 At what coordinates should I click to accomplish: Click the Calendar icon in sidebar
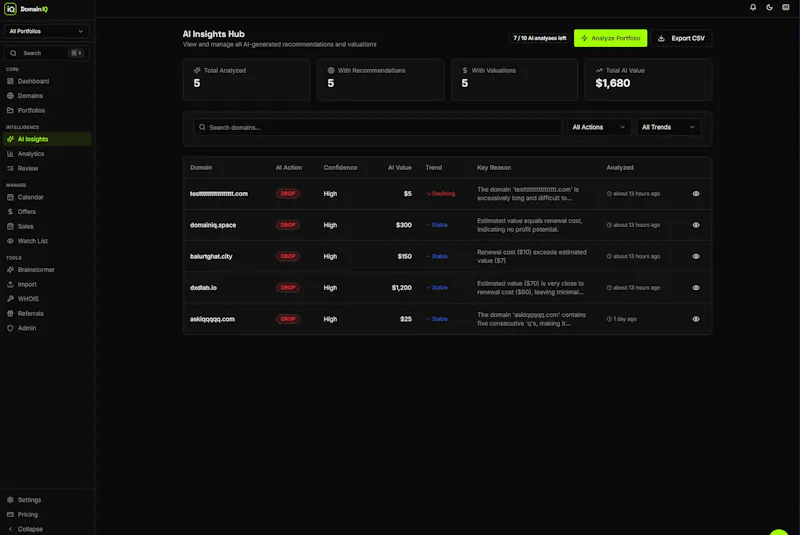tap(10, 197)
